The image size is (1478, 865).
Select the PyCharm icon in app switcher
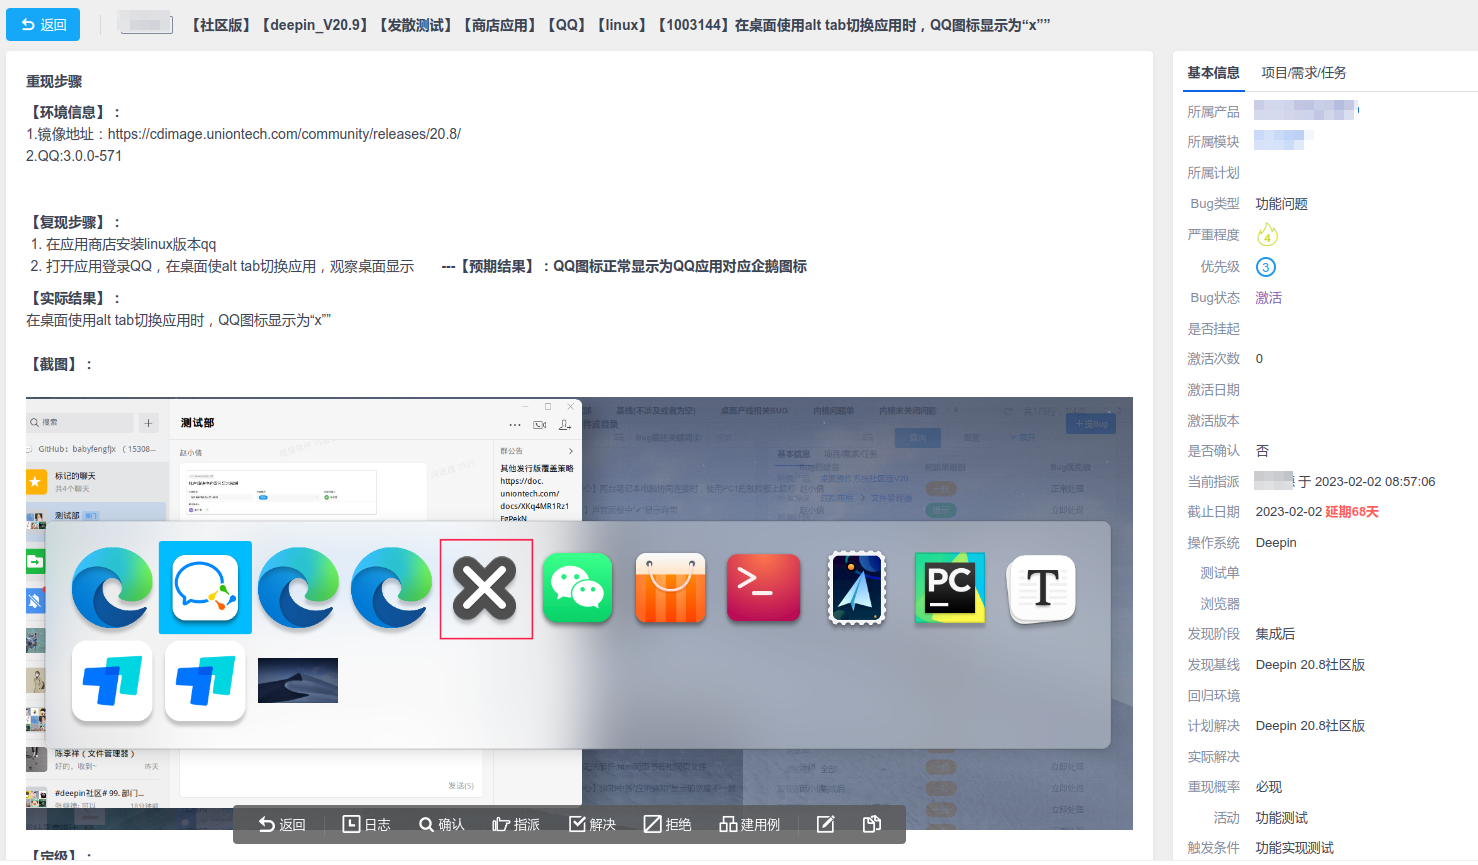click(x=950, y=588)
